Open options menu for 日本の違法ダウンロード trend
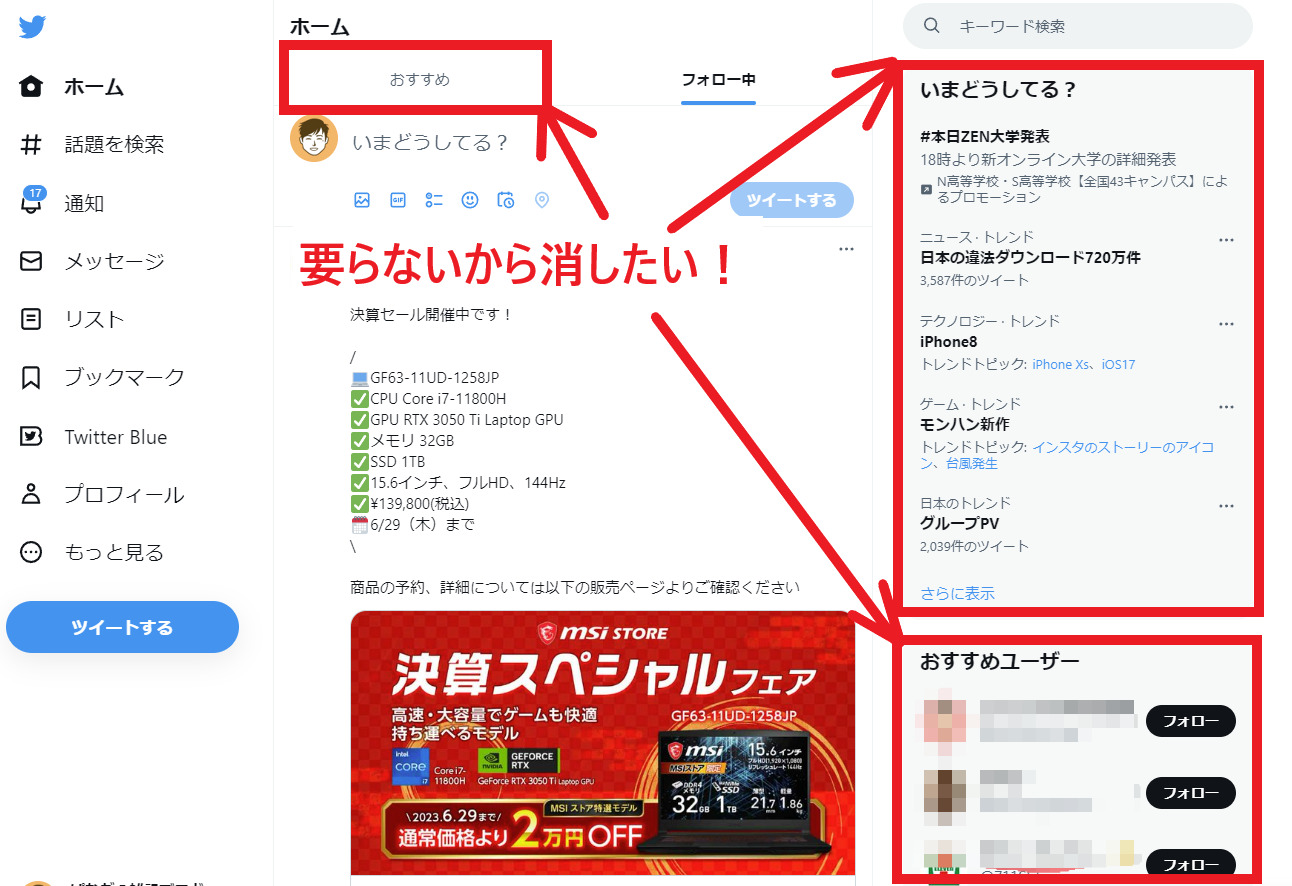The image size is (1292, 886). coord(1227,239)
